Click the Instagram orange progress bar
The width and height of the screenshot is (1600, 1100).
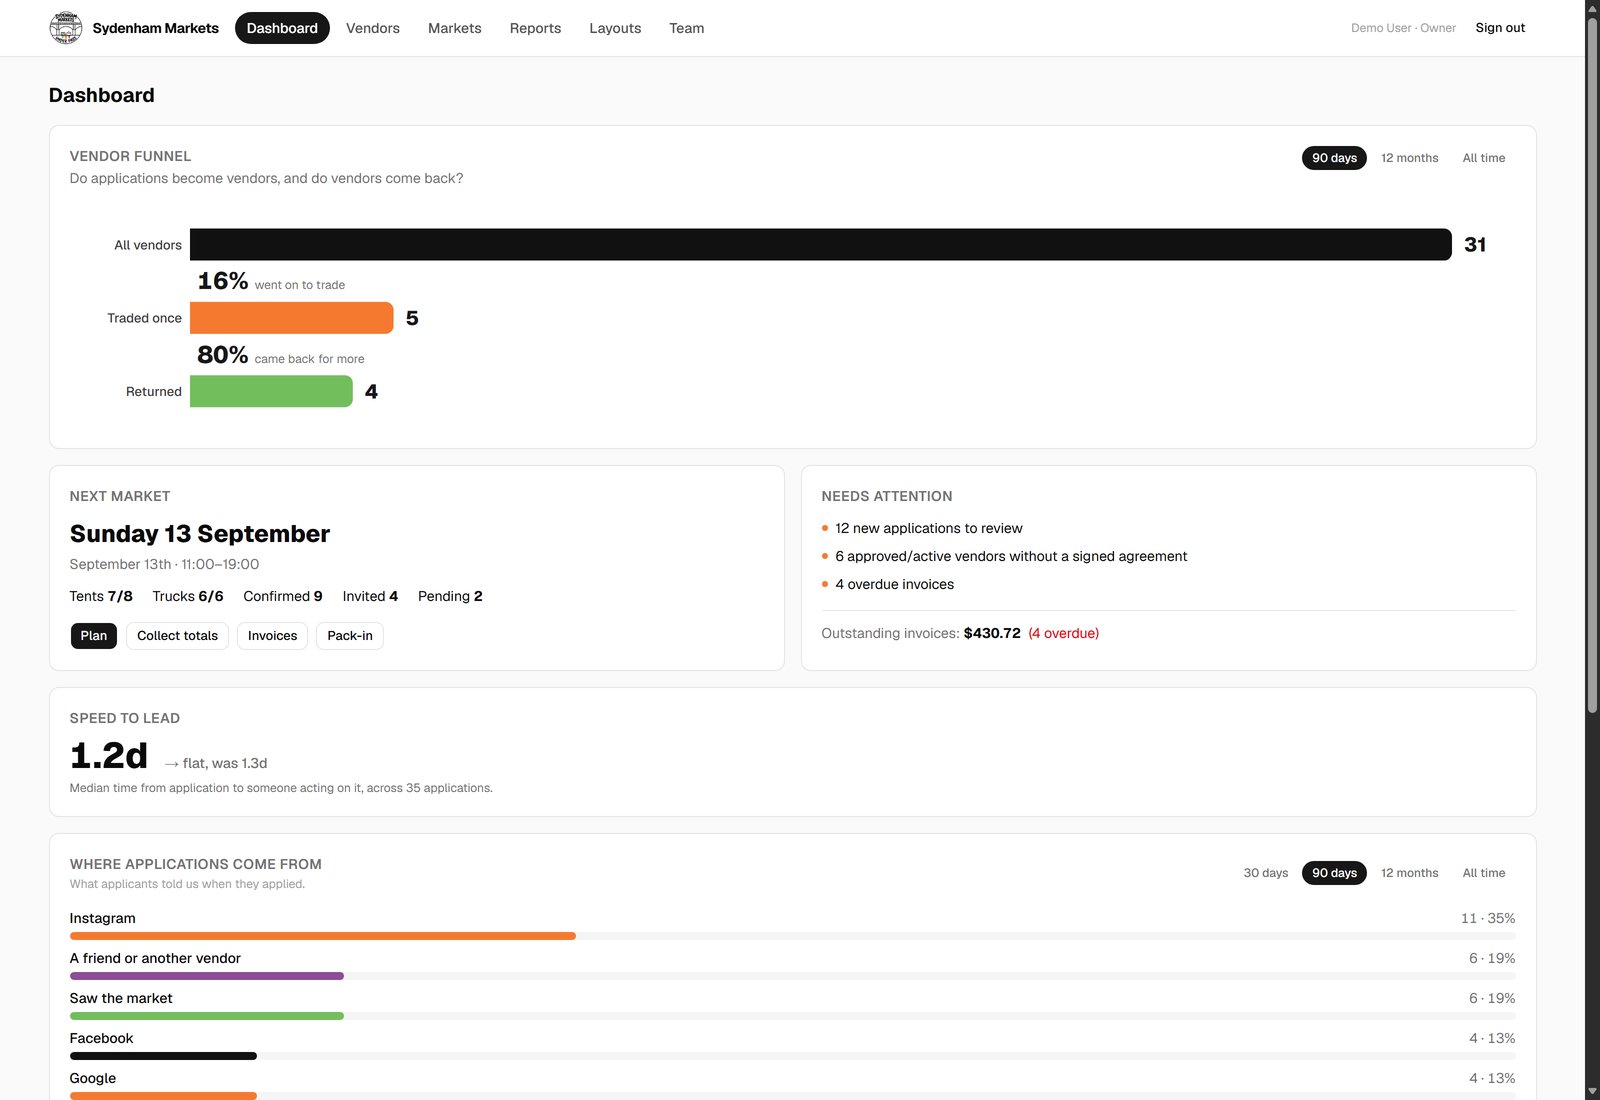click(323, 936)
